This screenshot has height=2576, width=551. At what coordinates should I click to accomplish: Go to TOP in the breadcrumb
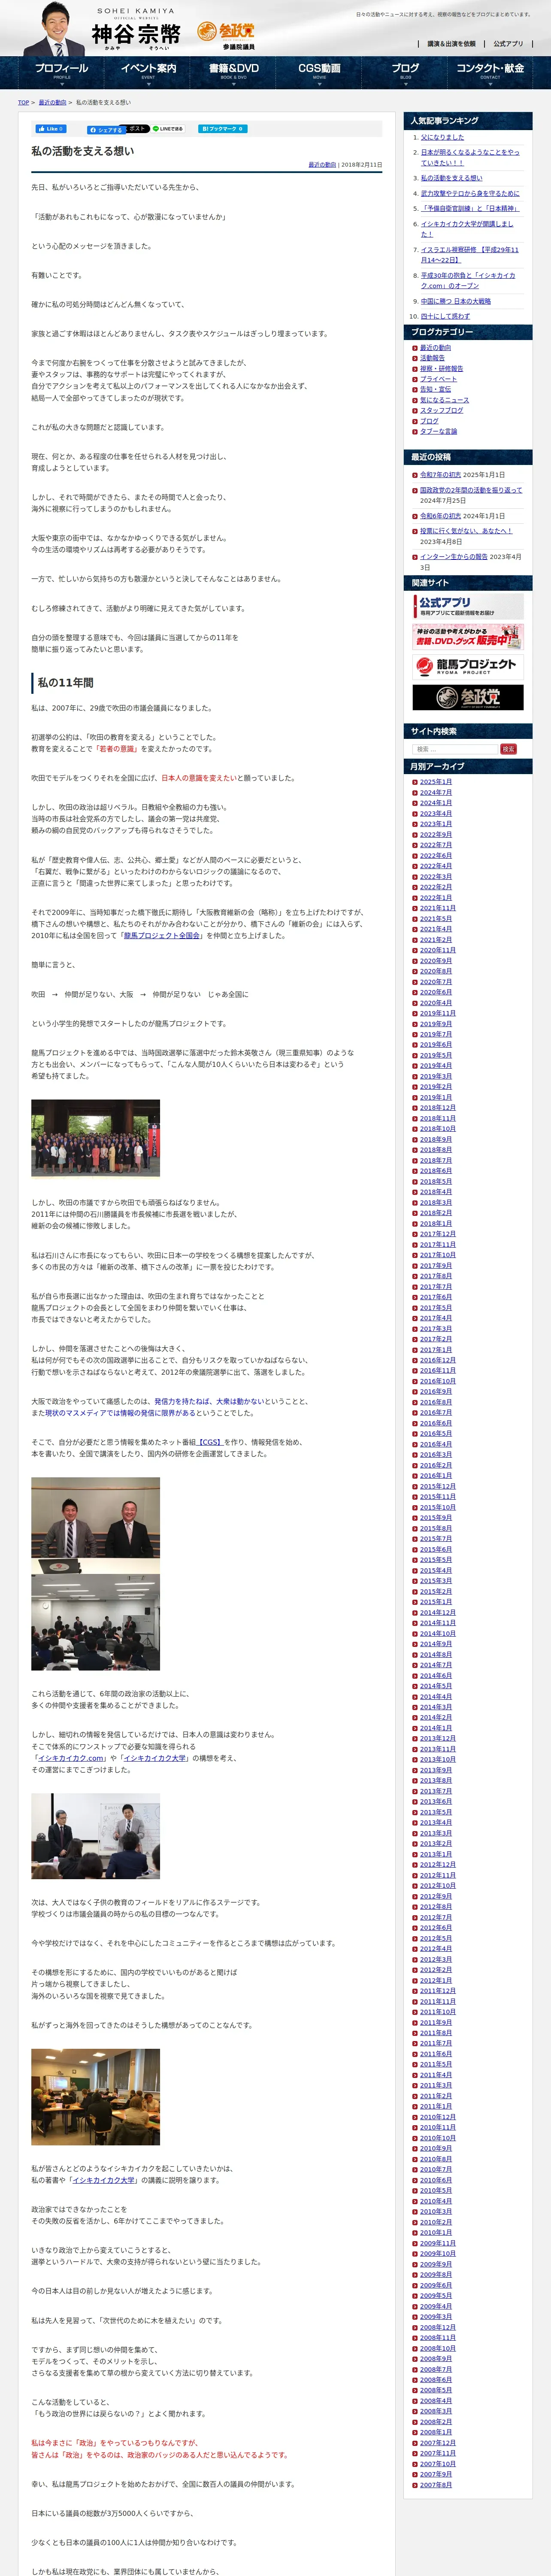point(23,103)
